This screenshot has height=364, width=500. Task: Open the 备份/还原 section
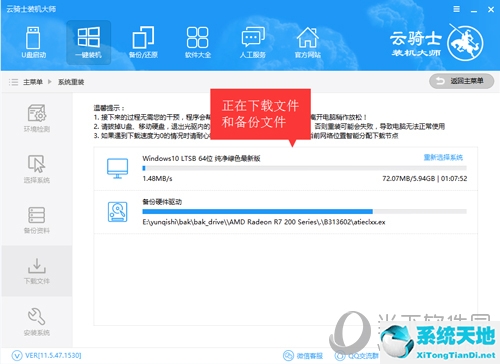click(143, 42)
